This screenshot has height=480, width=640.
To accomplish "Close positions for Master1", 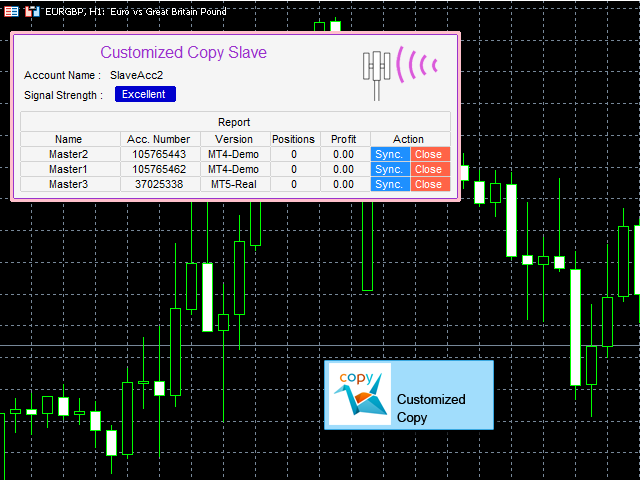I will coord(430,169).
